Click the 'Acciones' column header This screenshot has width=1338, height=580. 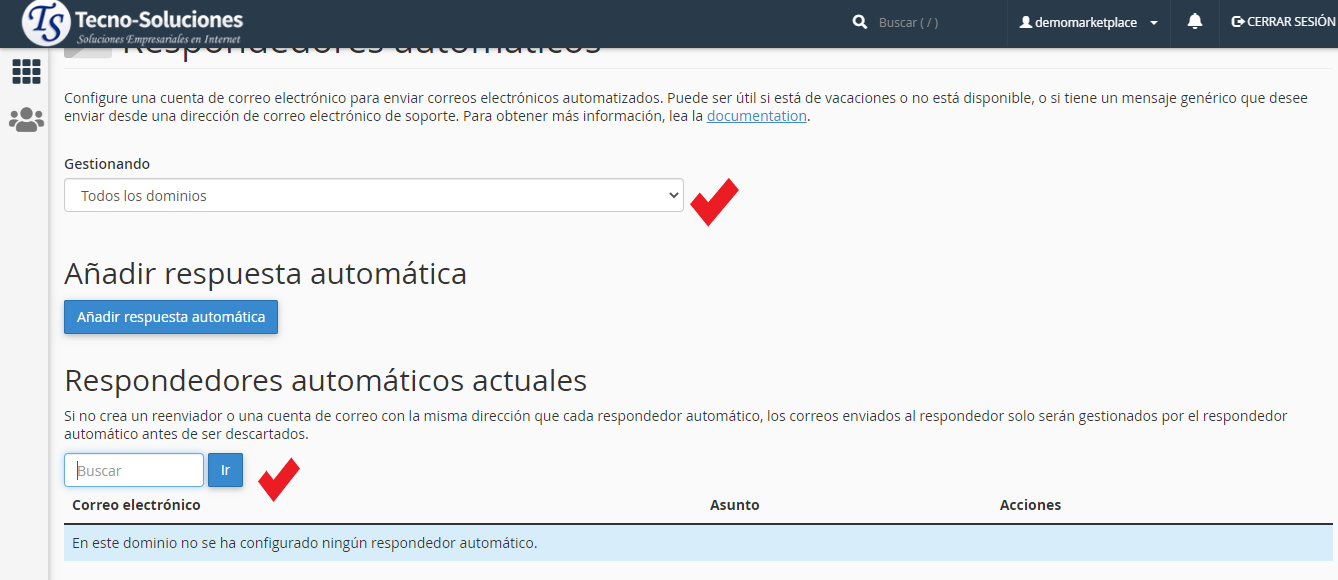click(x=1030, y=505)
